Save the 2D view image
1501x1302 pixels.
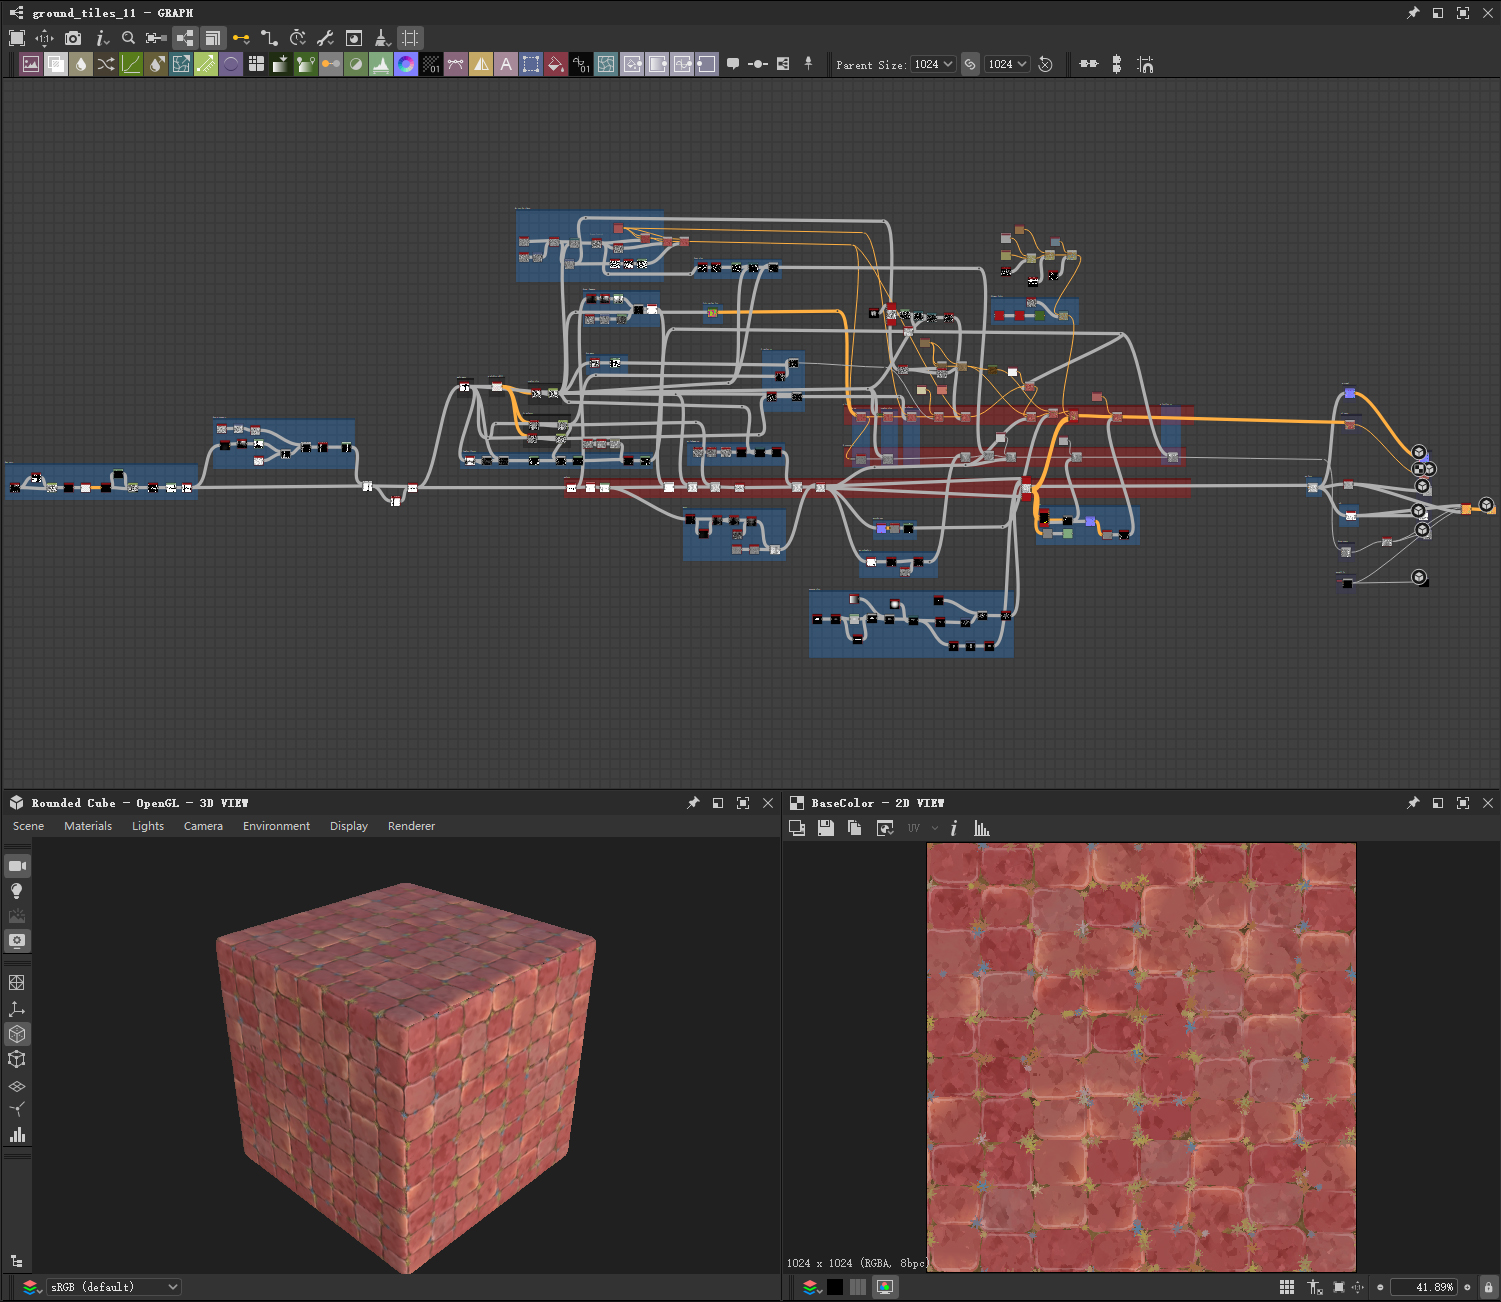pyautogui.click(x=826, y=828)
